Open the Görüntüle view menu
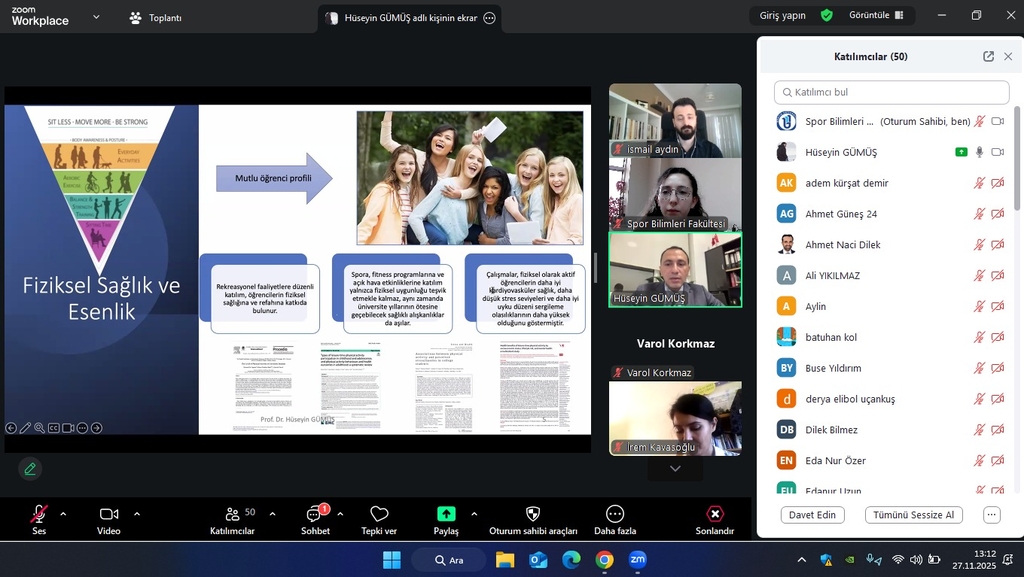This screenshot has height=577, width=1024. pyautogui.click(x=875, y=16)
